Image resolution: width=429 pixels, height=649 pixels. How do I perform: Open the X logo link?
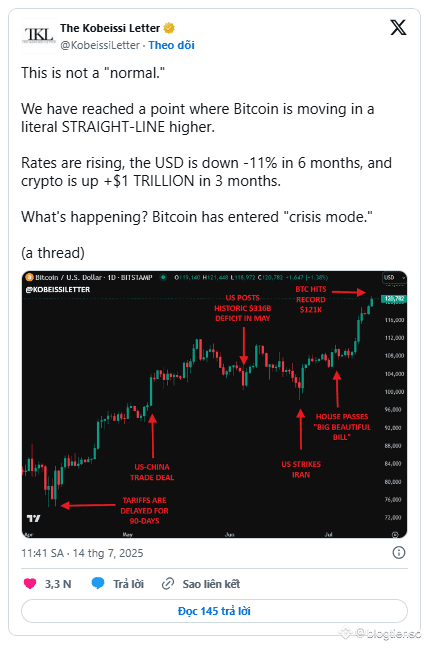[398, 28]
